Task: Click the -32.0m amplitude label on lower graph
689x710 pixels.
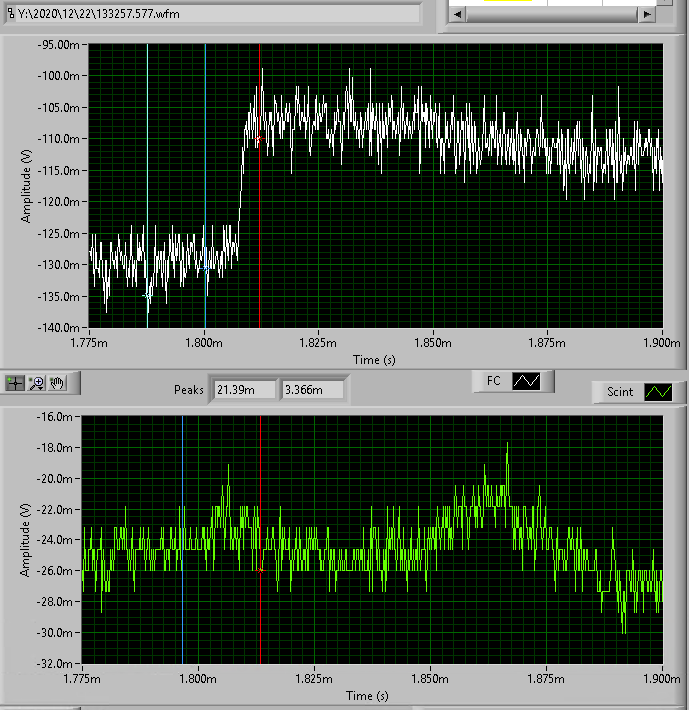Action: [x=56, y=663]
